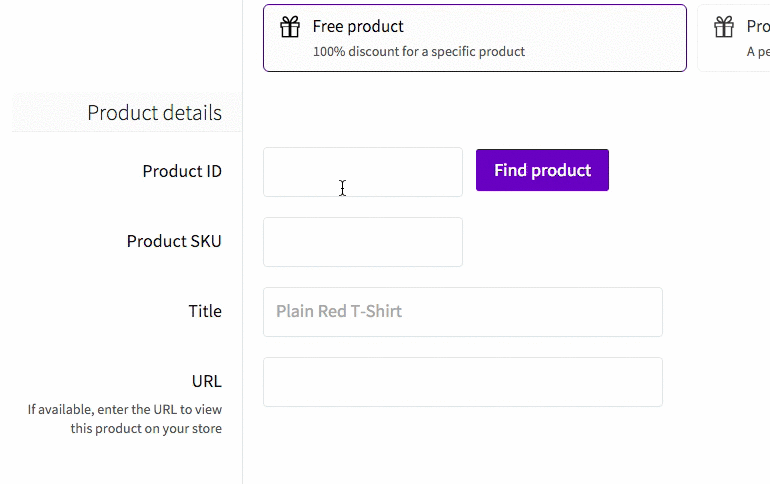Click the Title field label
The image size is (770, 484).
(x=205, y=311)
